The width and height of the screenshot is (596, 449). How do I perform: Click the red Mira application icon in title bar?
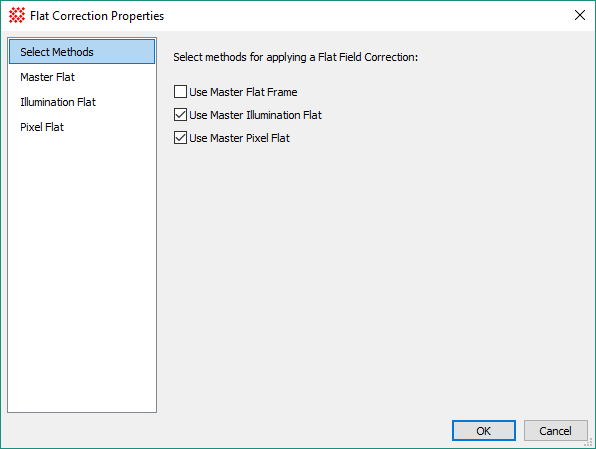17,16
